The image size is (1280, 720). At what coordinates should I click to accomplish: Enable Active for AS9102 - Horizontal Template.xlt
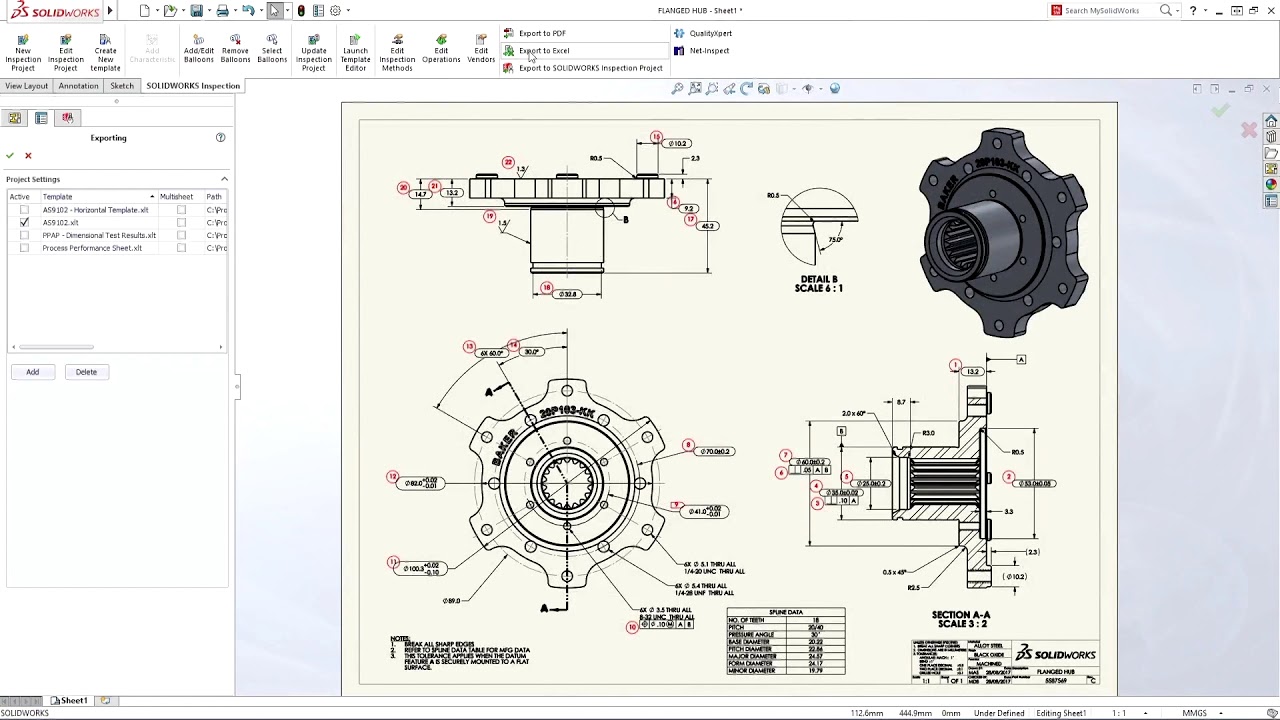(x=24, y=210)
